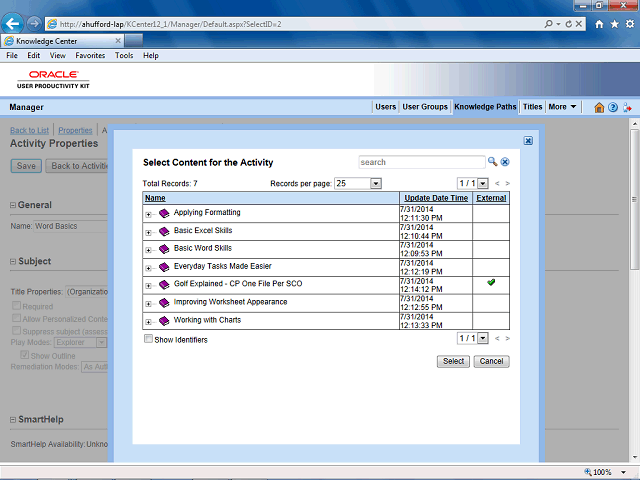Screen dimensions: 640x480
Task: Sort by the External column header
Action: pyautogui.click(x=491, y=198)
